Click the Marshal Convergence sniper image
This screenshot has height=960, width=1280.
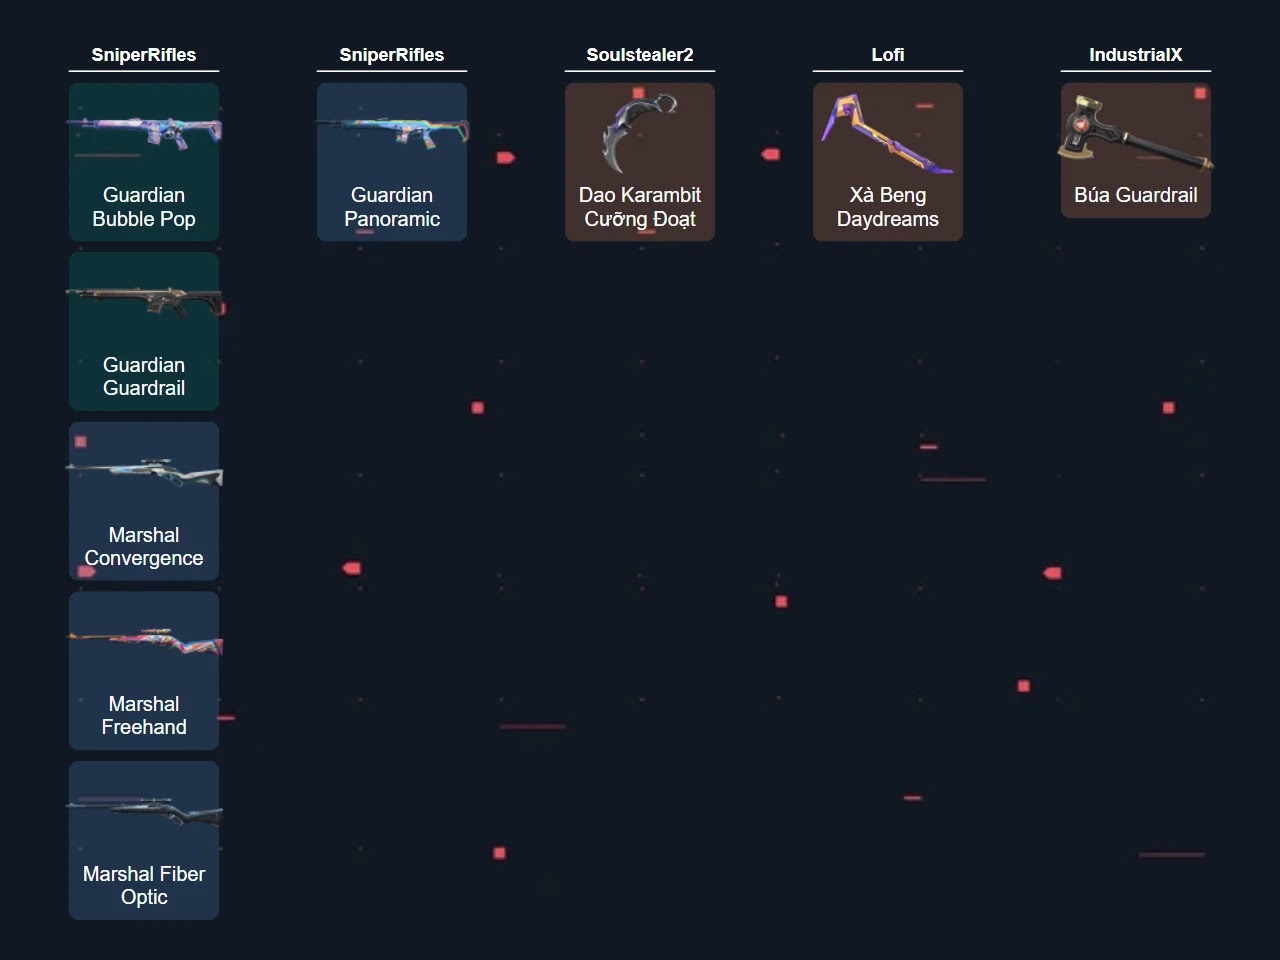144,471
